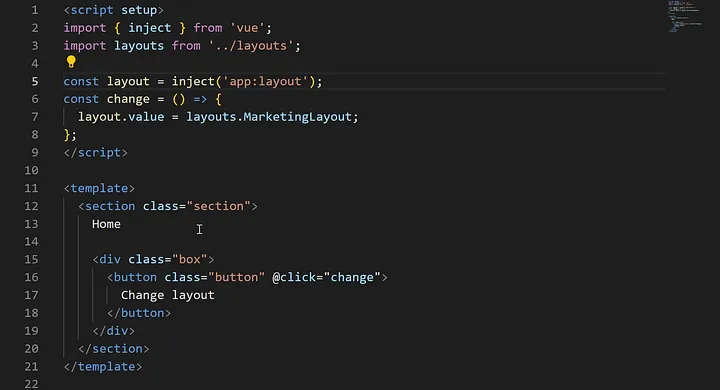720x390 pixels.
Task: Click the 'app:layout' string literal
Action: 265,81
